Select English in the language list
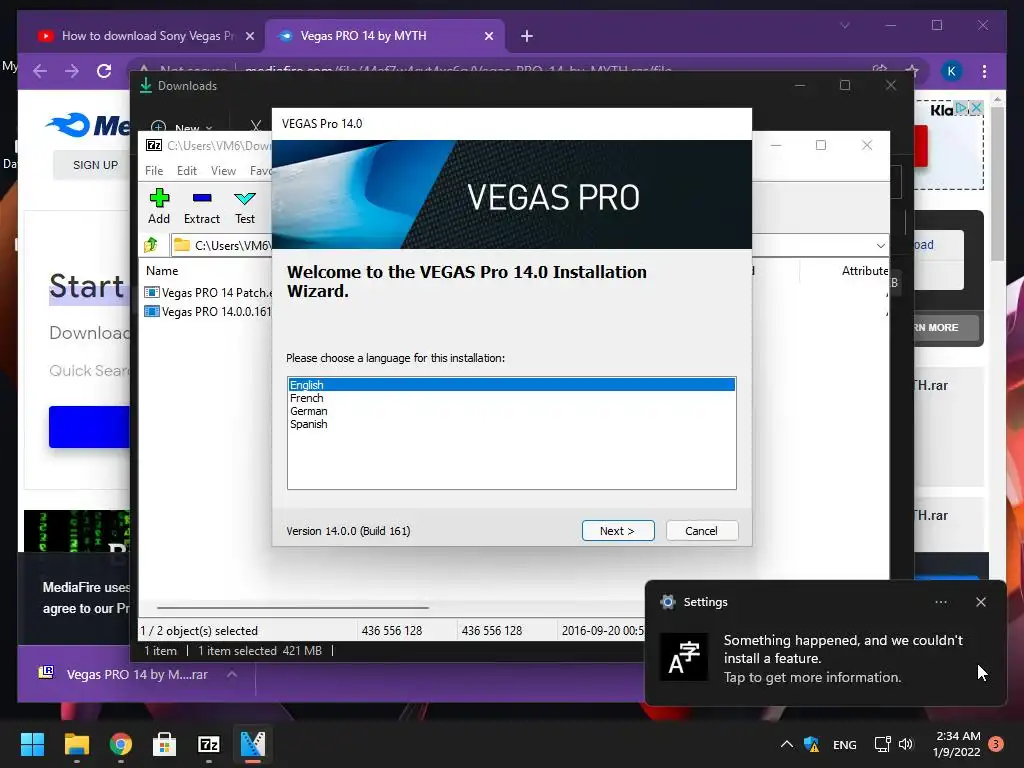The height and width of the screenshot is (768, 1024). click(511, 385)
